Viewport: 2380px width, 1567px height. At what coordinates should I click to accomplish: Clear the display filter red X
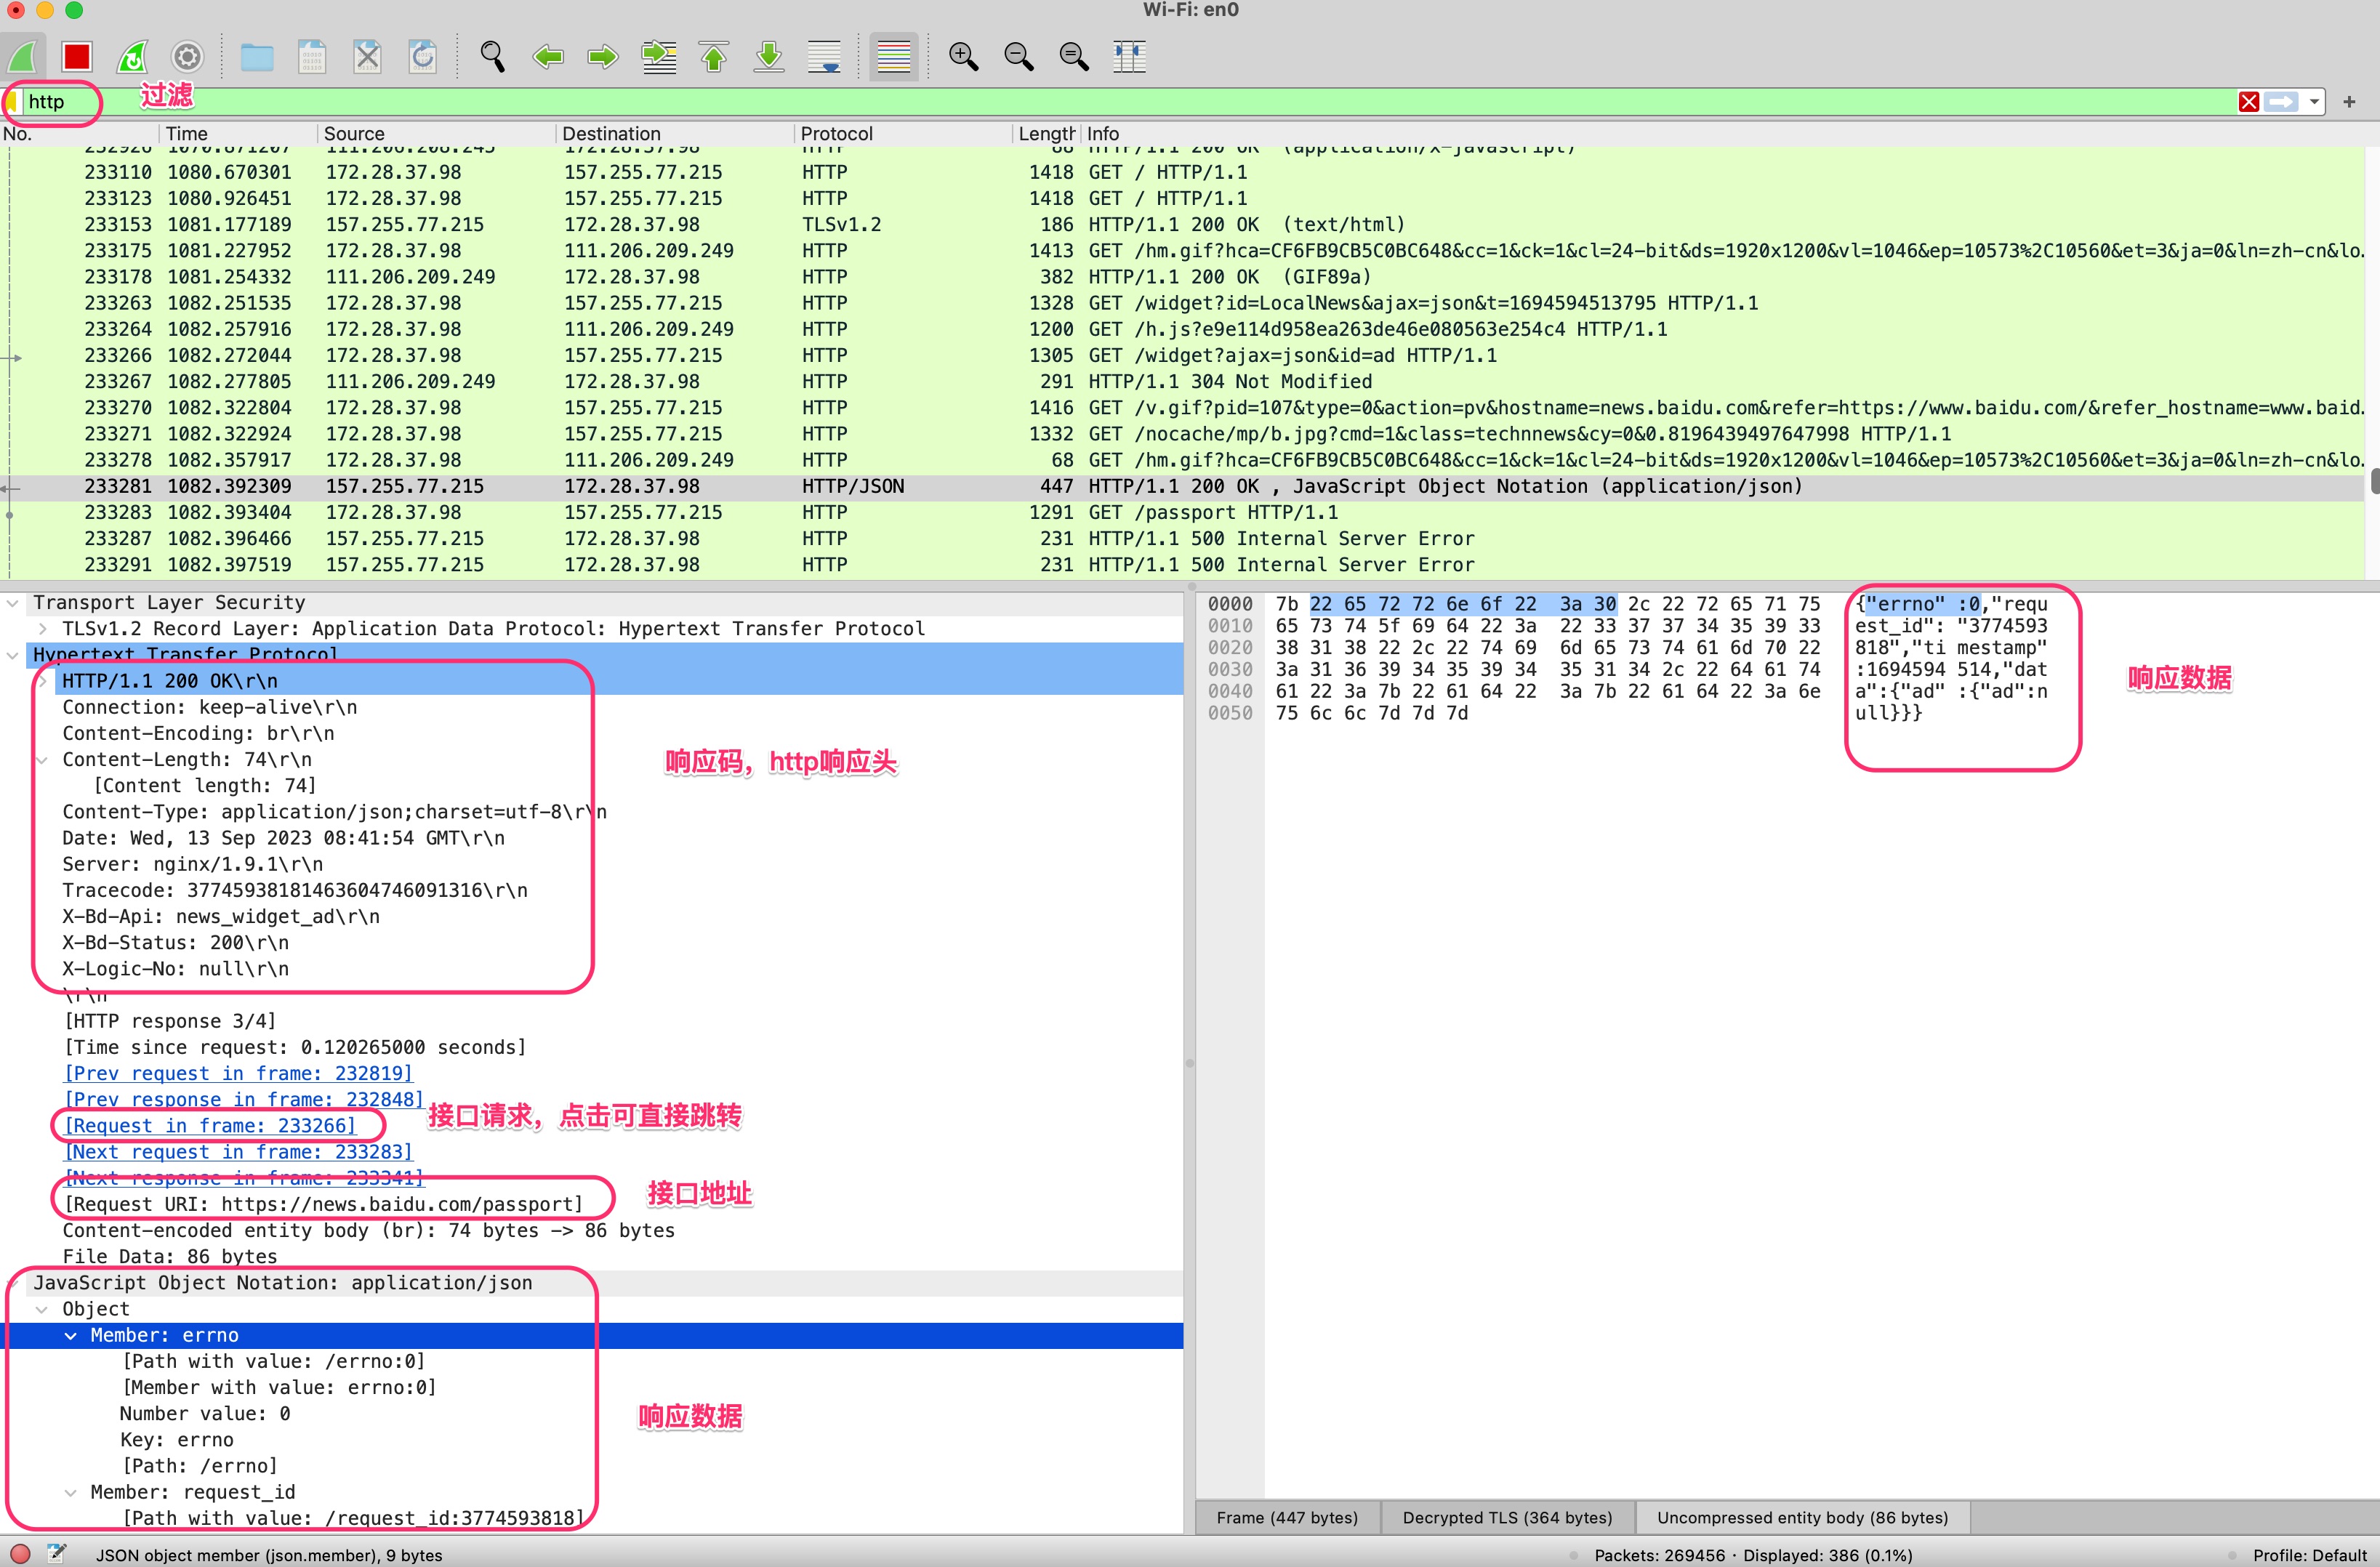click(x=2249, y=101)
